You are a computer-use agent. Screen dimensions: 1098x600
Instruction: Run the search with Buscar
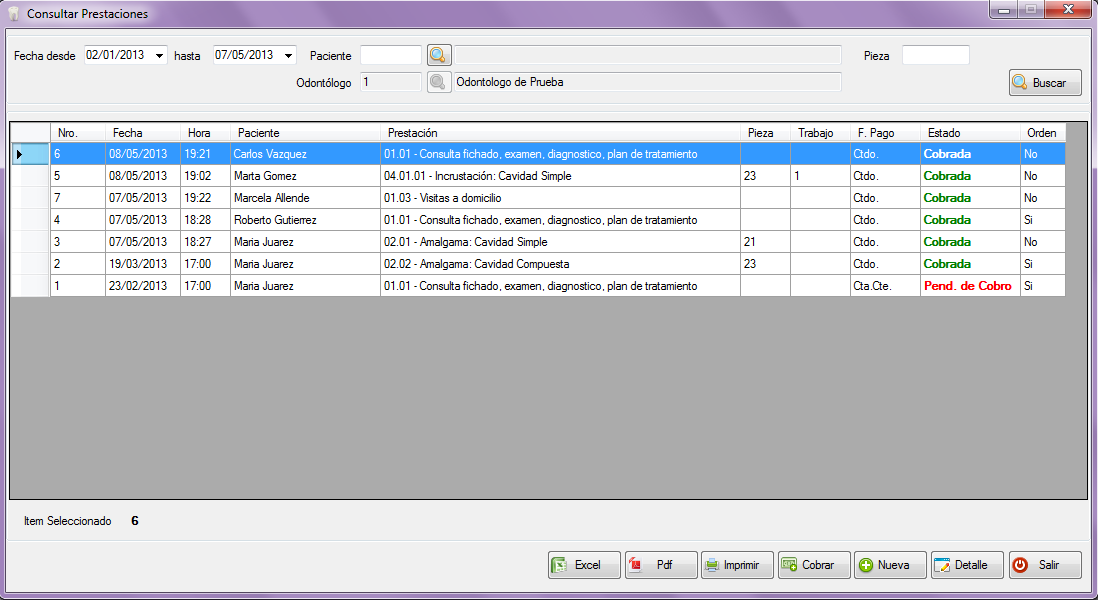[1045, 83]
